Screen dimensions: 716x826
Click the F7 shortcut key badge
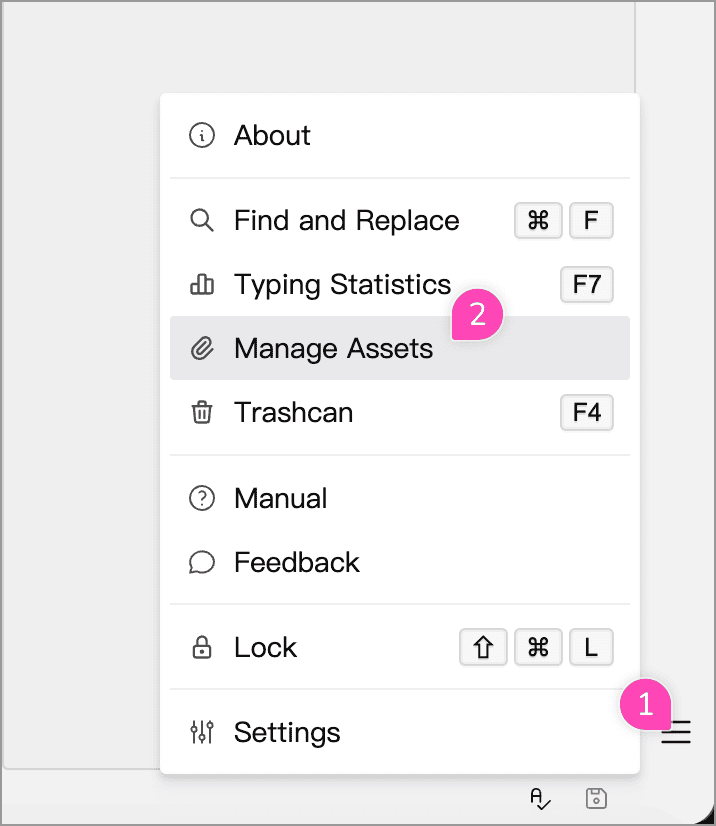[586, 285]
